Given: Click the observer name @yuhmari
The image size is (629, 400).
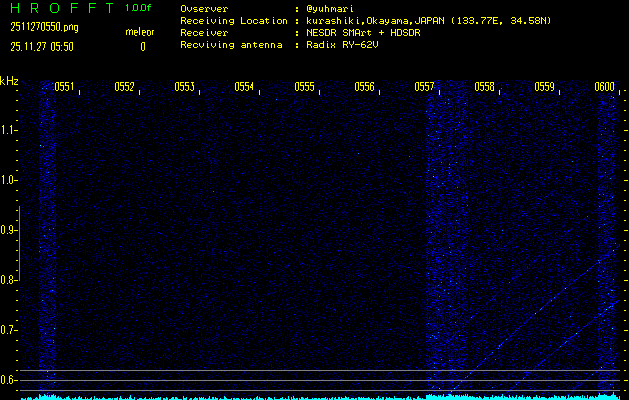Looking at the screenshot, I should coord(330,9).
